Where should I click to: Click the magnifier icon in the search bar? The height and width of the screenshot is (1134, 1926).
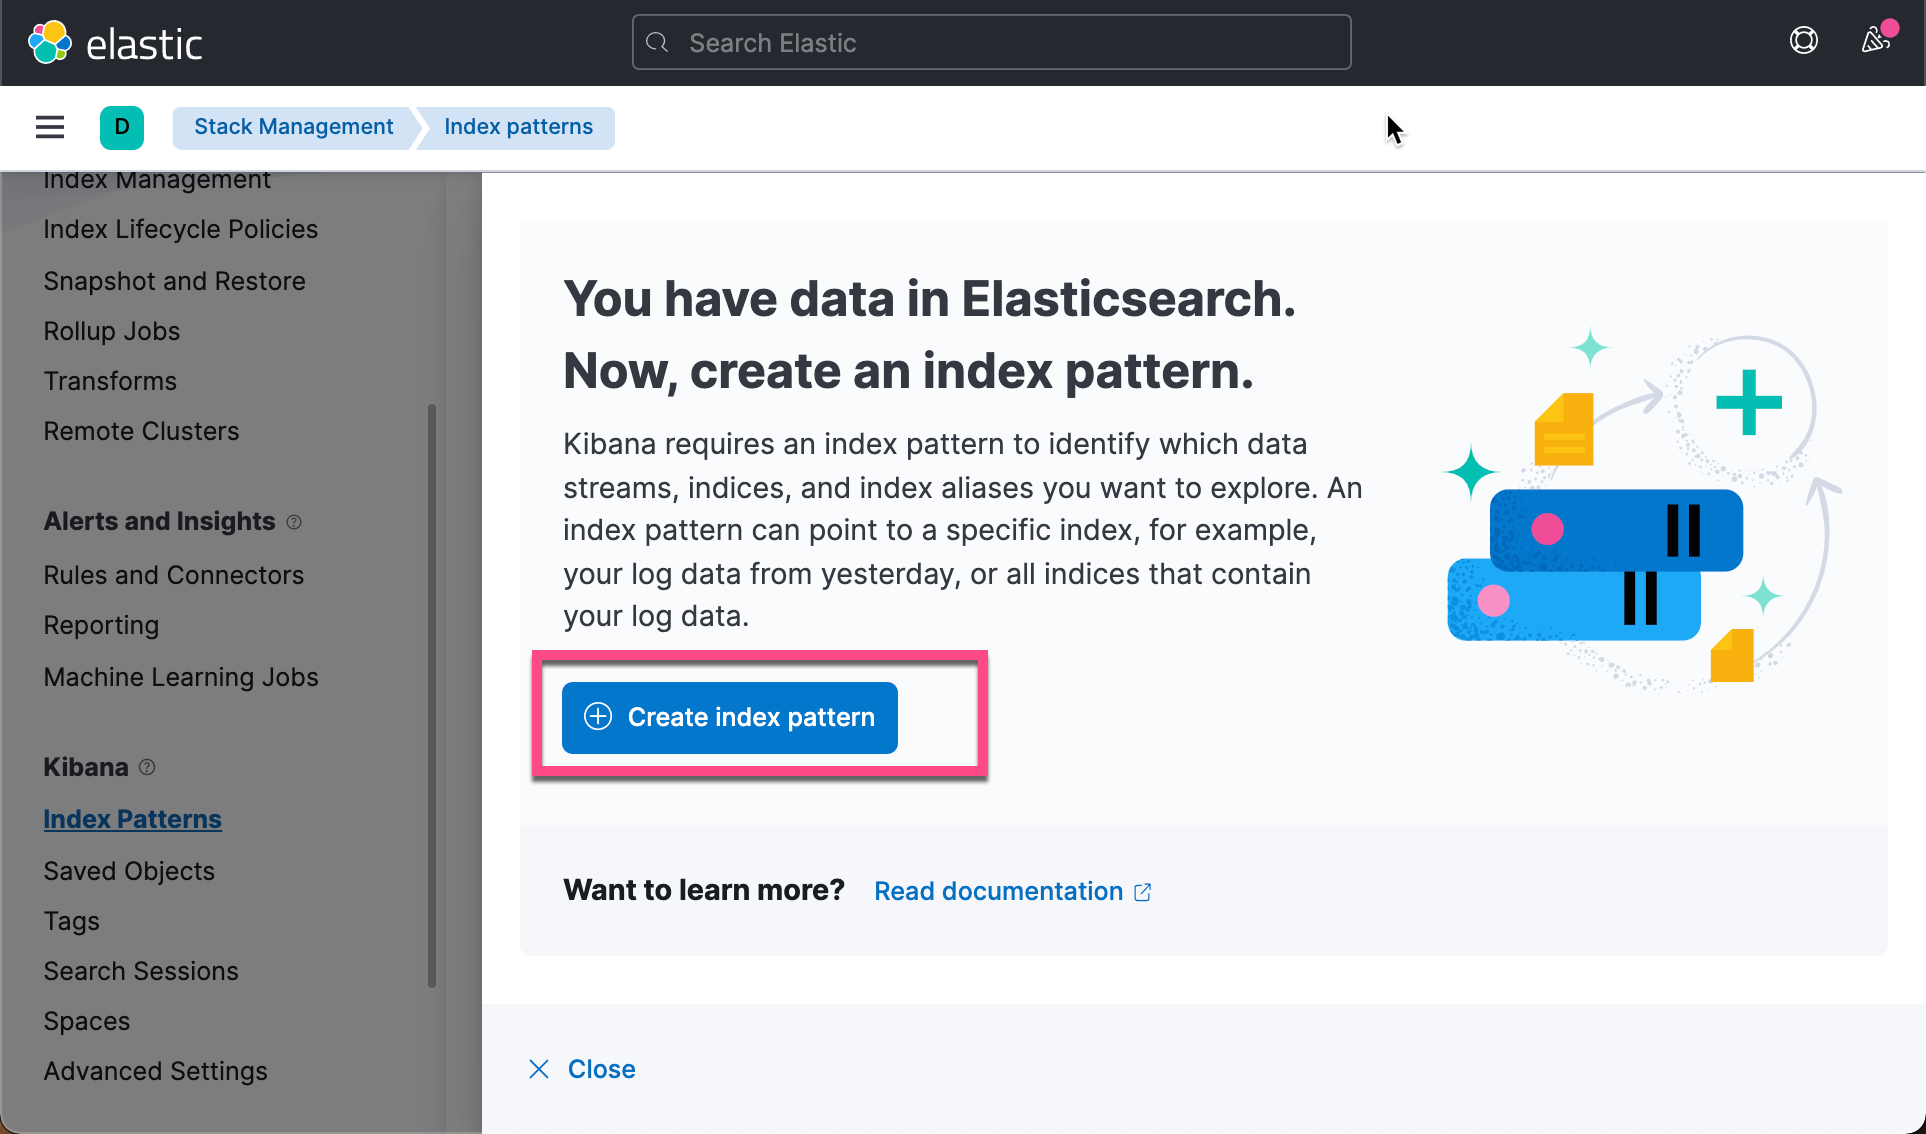(x=657, y=42)
